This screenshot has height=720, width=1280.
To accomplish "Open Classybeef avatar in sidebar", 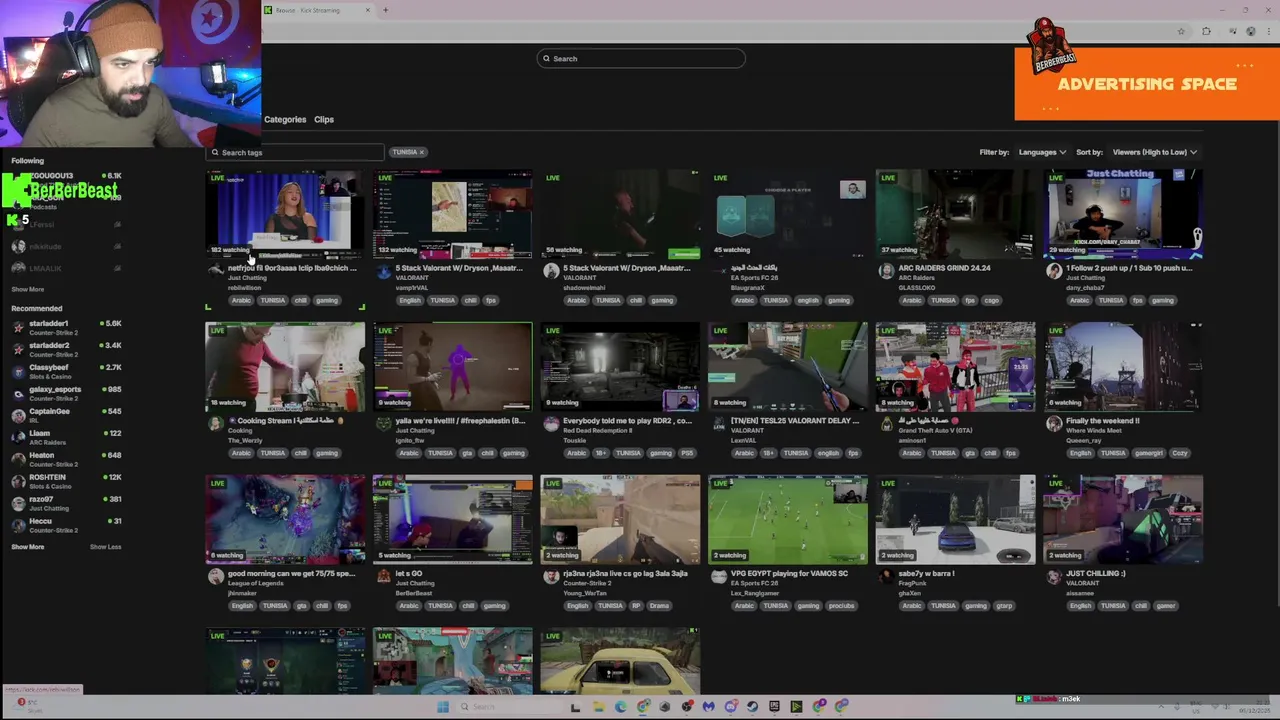I will click(18, 372).
